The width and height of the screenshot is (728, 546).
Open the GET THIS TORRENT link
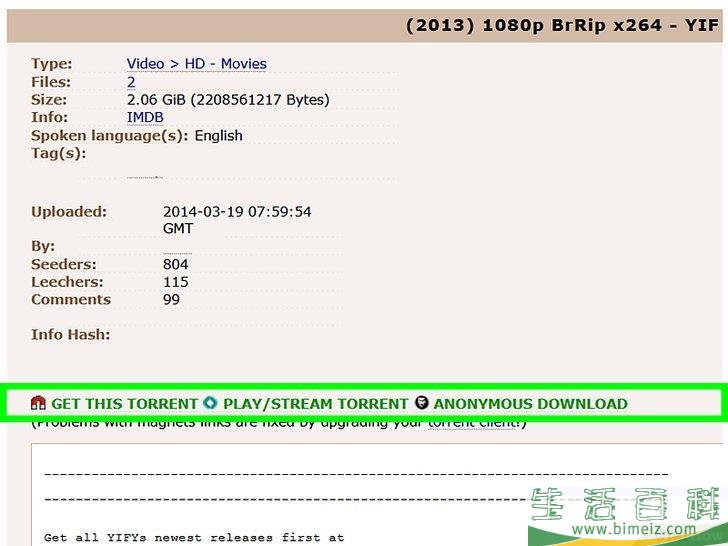124,403
